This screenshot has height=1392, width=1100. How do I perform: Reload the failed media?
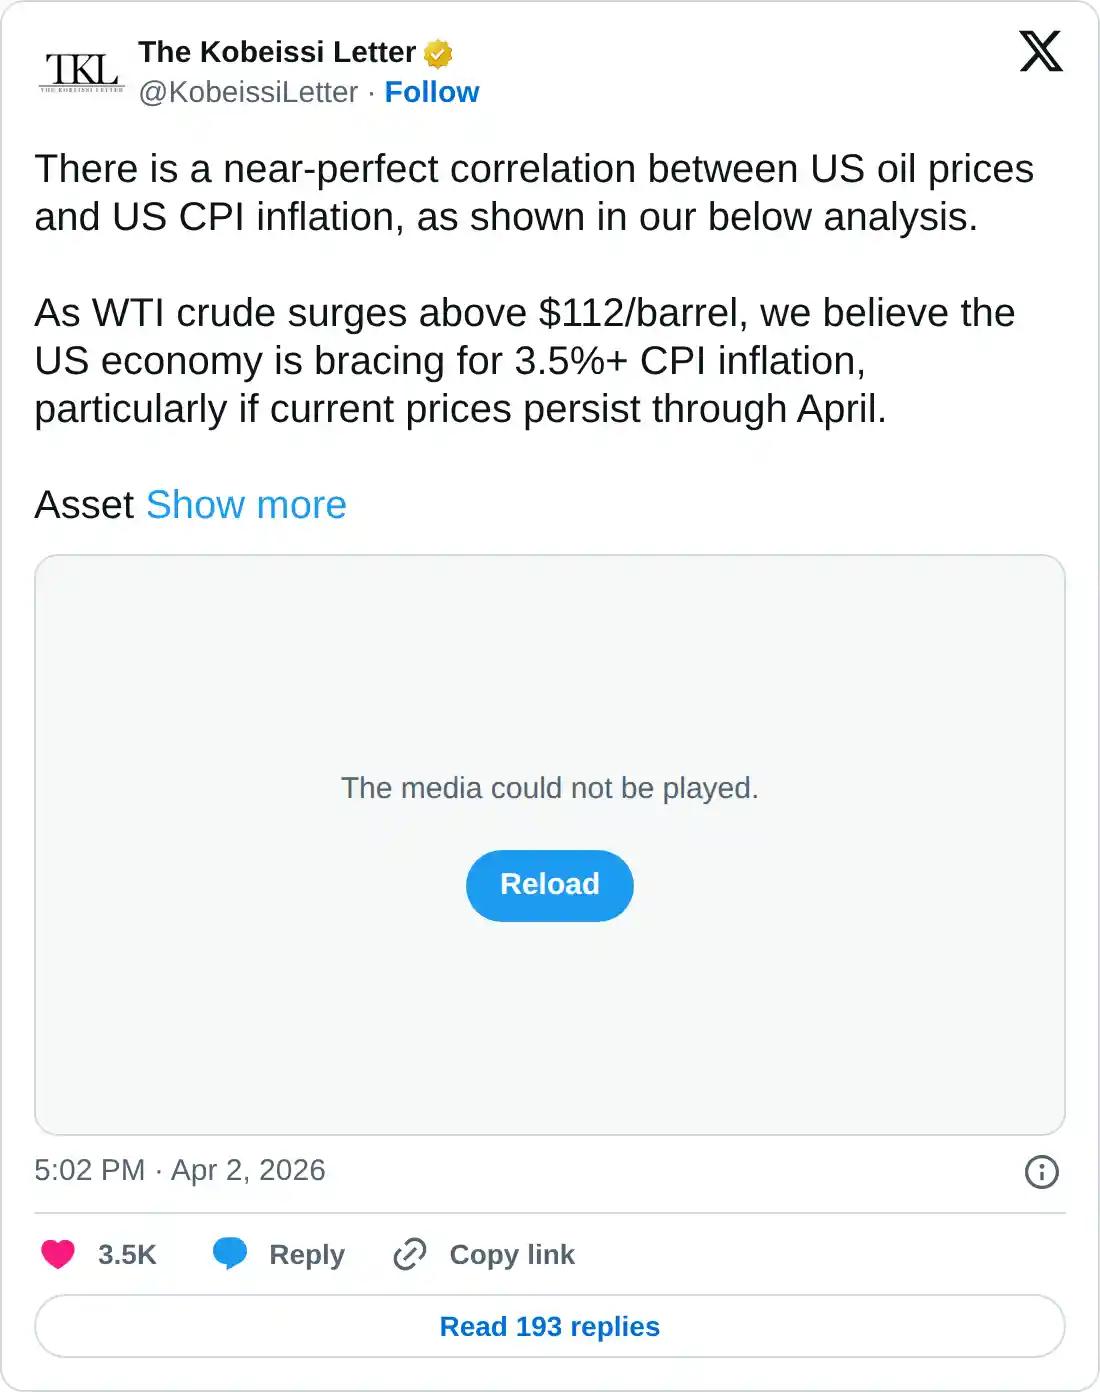point(549,885)
